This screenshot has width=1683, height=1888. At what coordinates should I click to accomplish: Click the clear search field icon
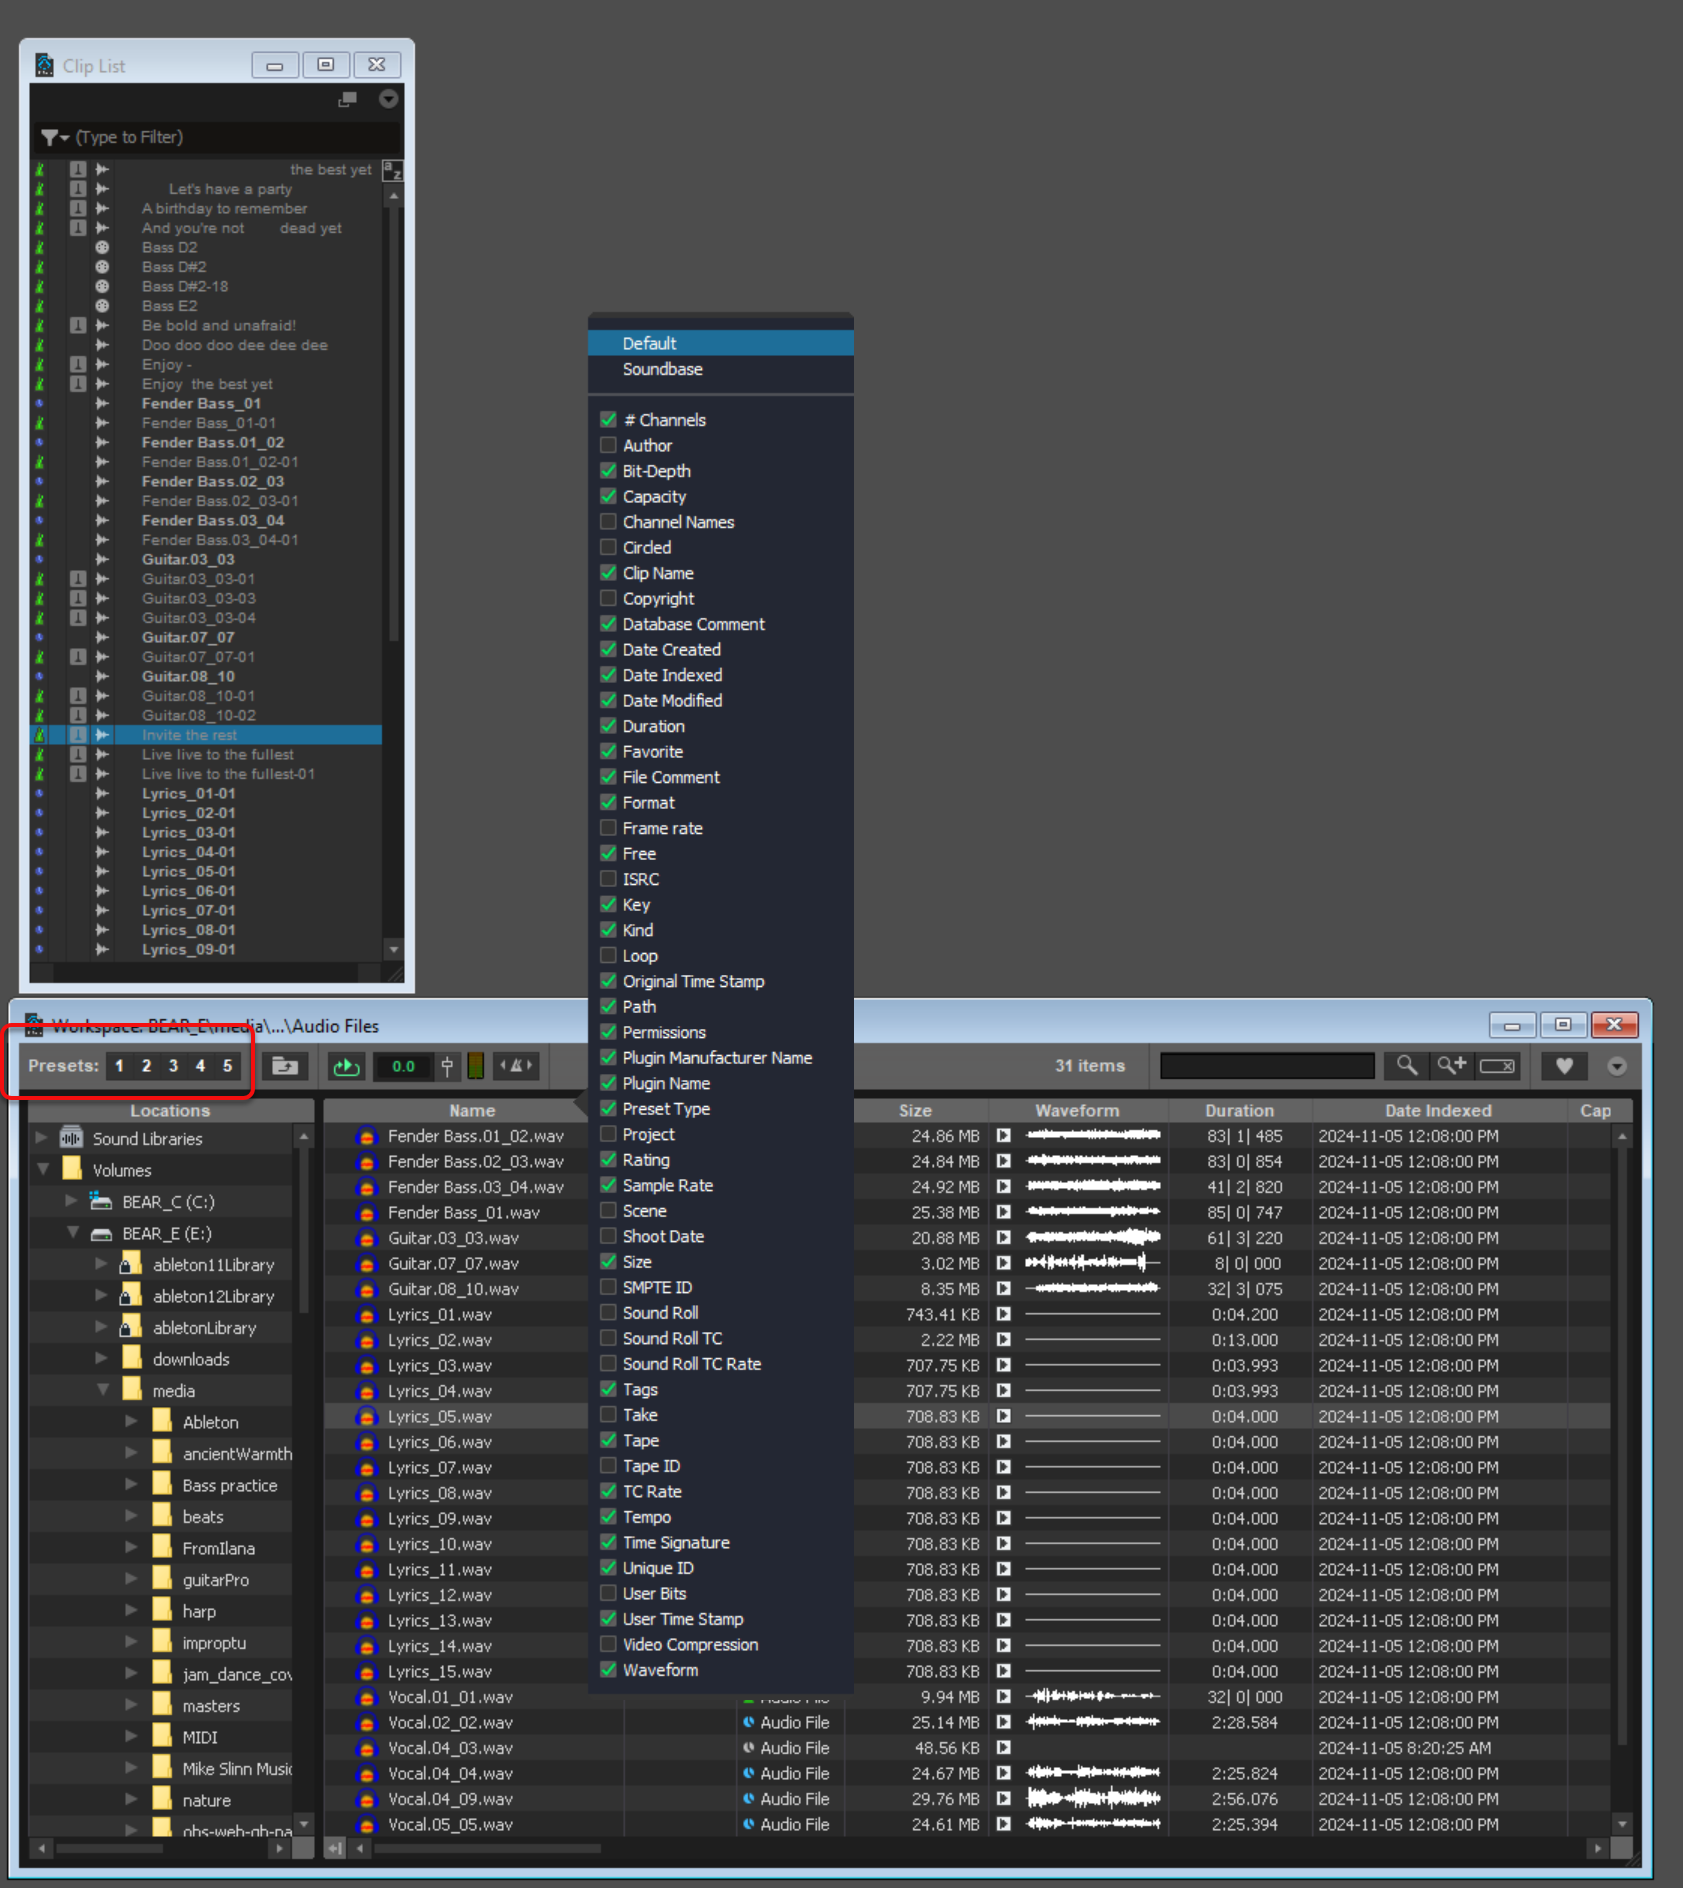[1497, 1066]
